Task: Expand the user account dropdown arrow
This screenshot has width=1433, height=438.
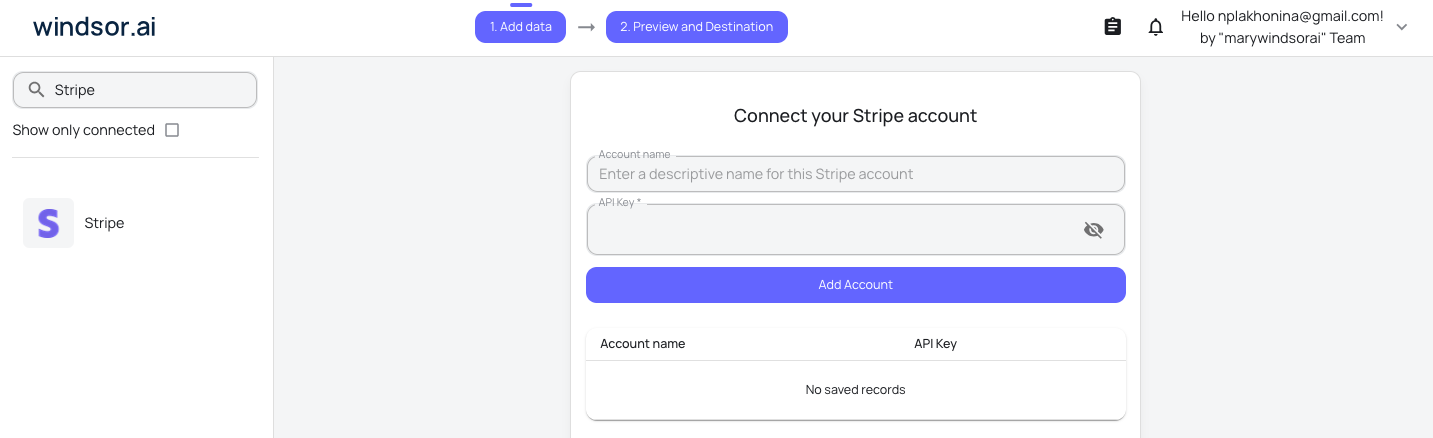Action: (x=1401, y=27)
